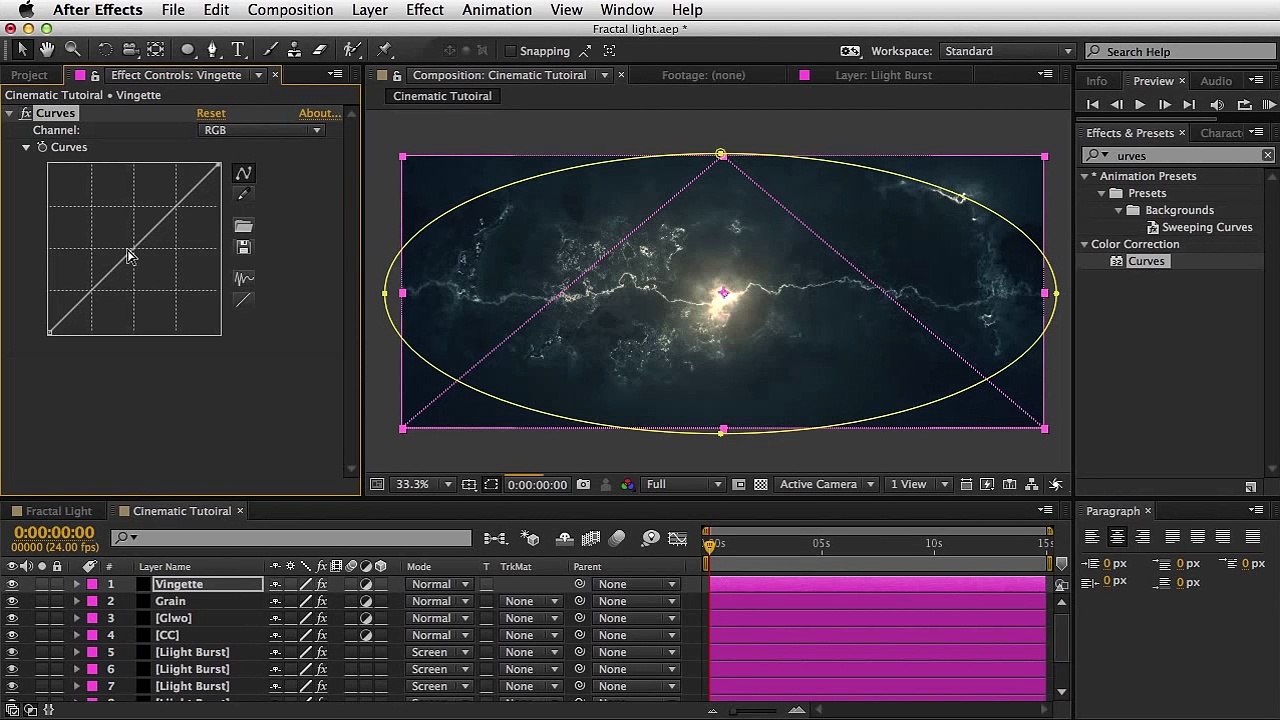
Task: Click the timeline current time indicator
Action: point(710,545)
